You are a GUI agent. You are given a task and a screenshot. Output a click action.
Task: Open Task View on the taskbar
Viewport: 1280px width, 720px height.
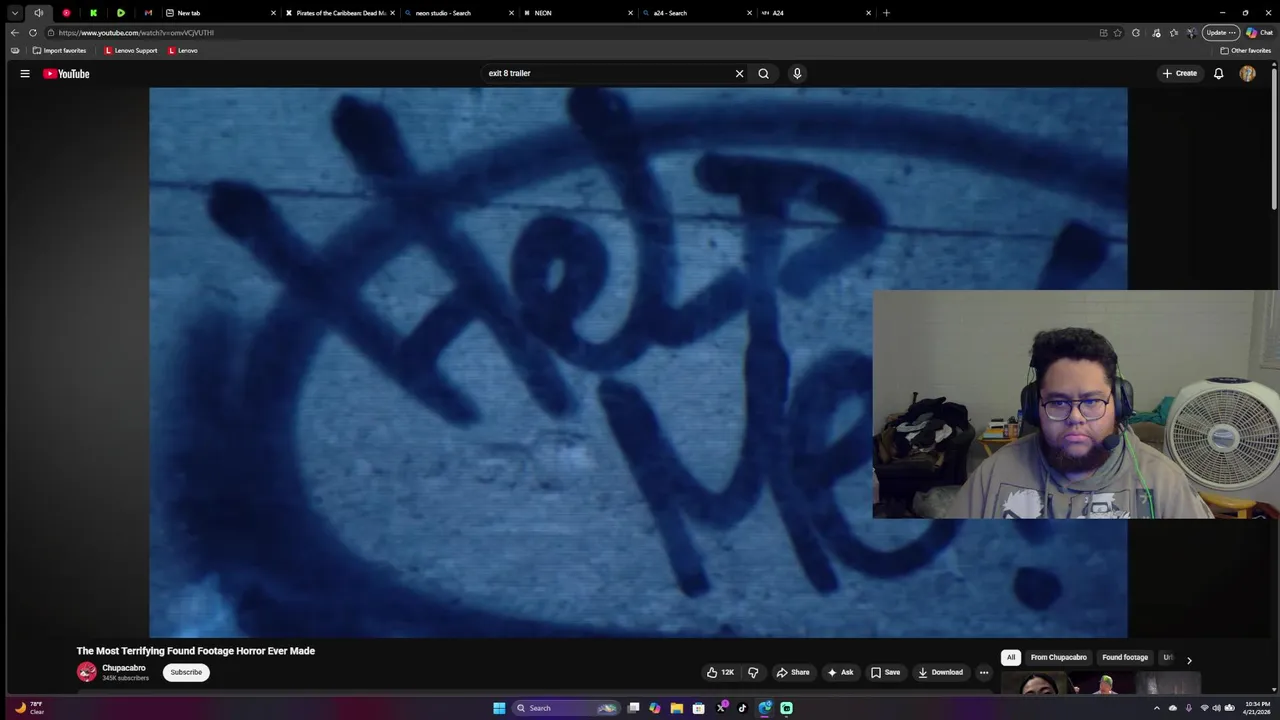point(633,708)
